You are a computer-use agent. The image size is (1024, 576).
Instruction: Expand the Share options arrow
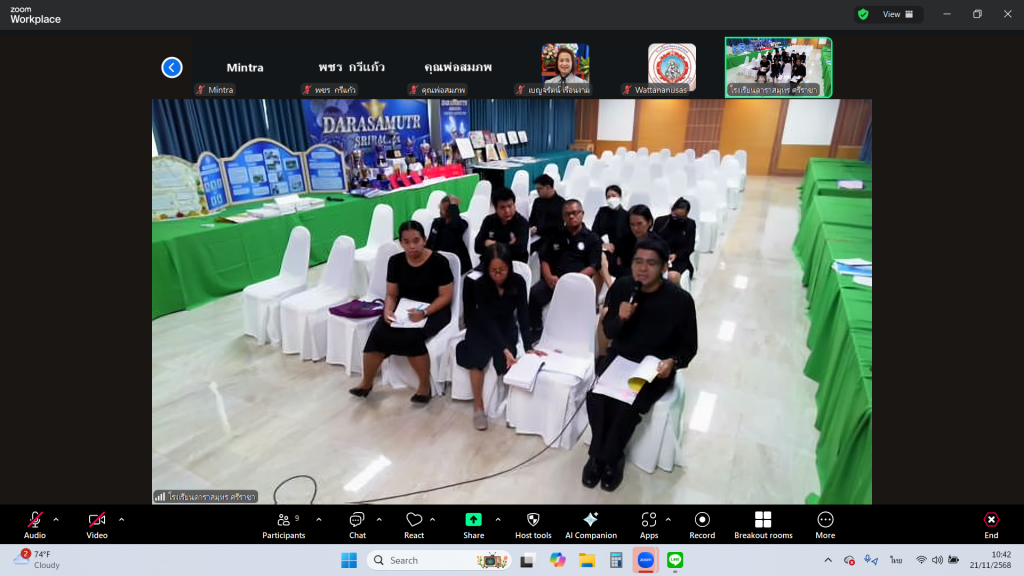[498, 519]
